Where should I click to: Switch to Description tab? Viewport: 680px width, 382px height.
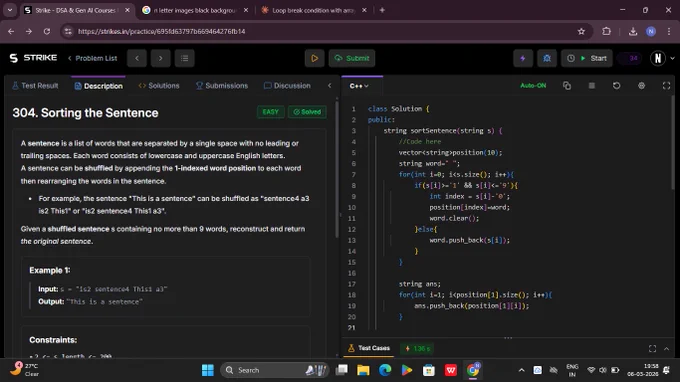tap(99, 86)
